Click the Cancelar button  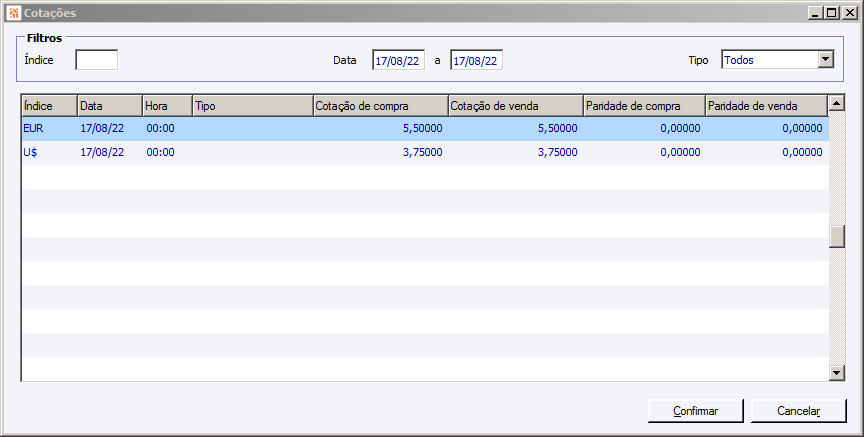798,411
